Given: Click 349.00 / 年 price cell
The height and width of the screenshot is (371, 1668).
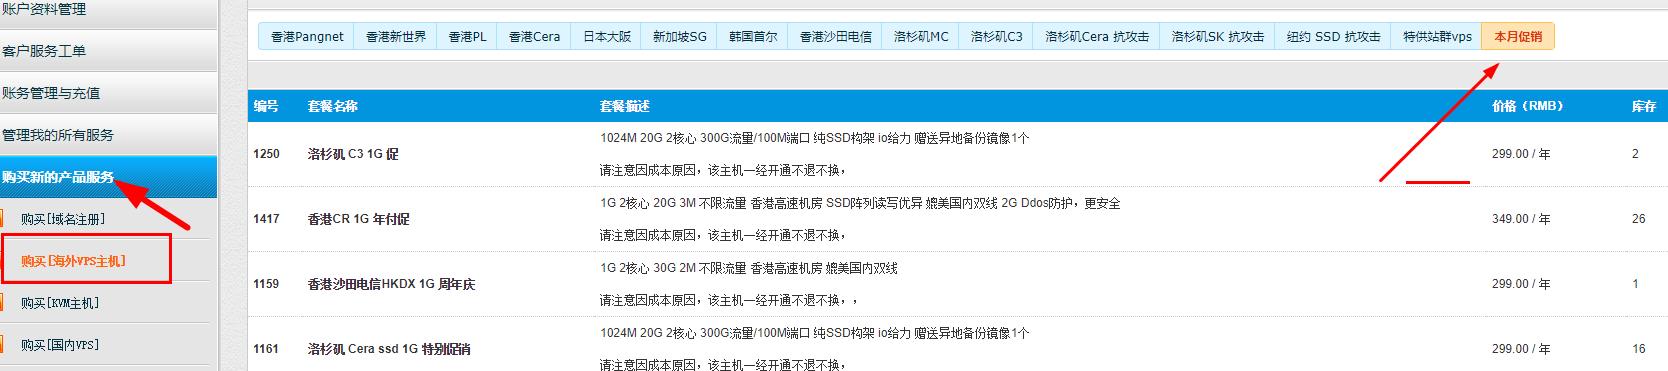Looking at the screenshot, I should pos(1521,219).
